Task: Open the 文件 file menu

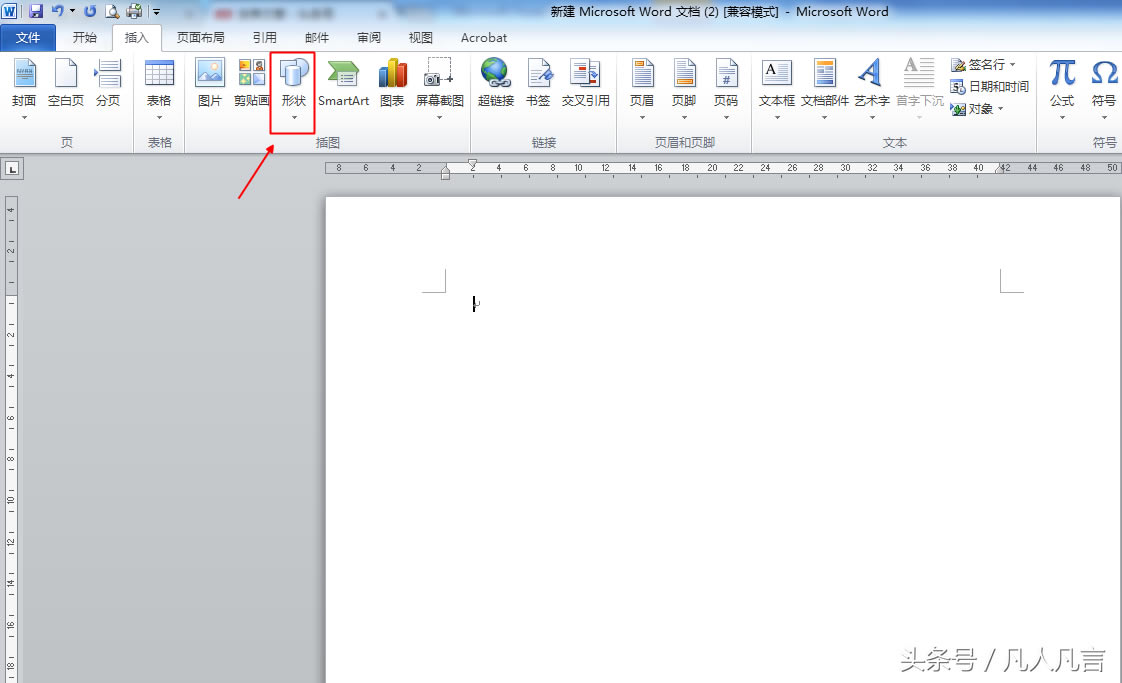Action: tap(29, 38)
